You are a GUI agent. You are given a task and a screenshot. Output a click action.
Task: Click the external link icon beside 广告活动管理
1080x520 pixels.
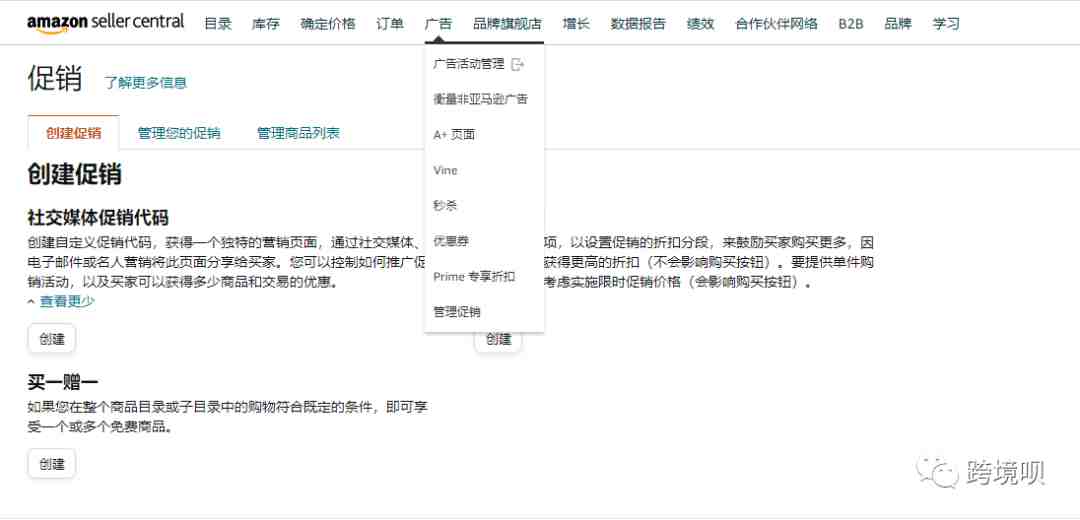519,64
